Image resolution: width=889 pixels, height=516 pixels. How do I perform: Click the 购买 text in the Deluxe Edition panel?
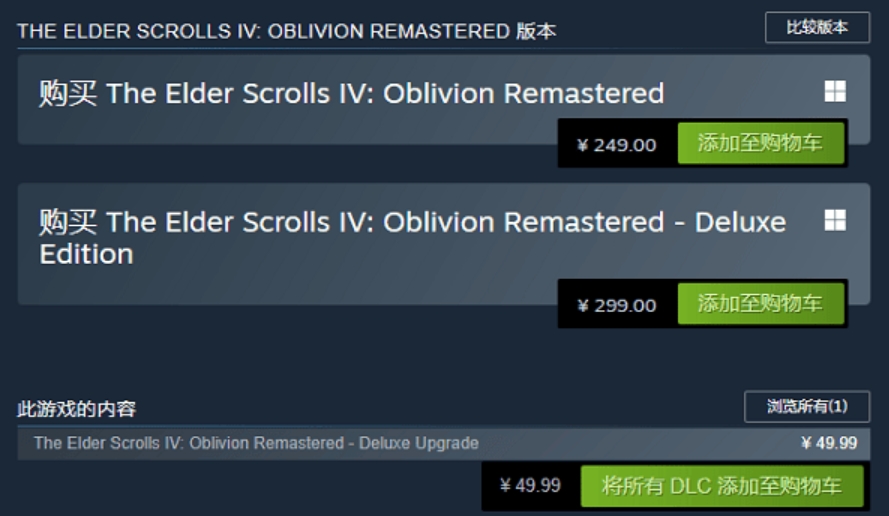68,222
